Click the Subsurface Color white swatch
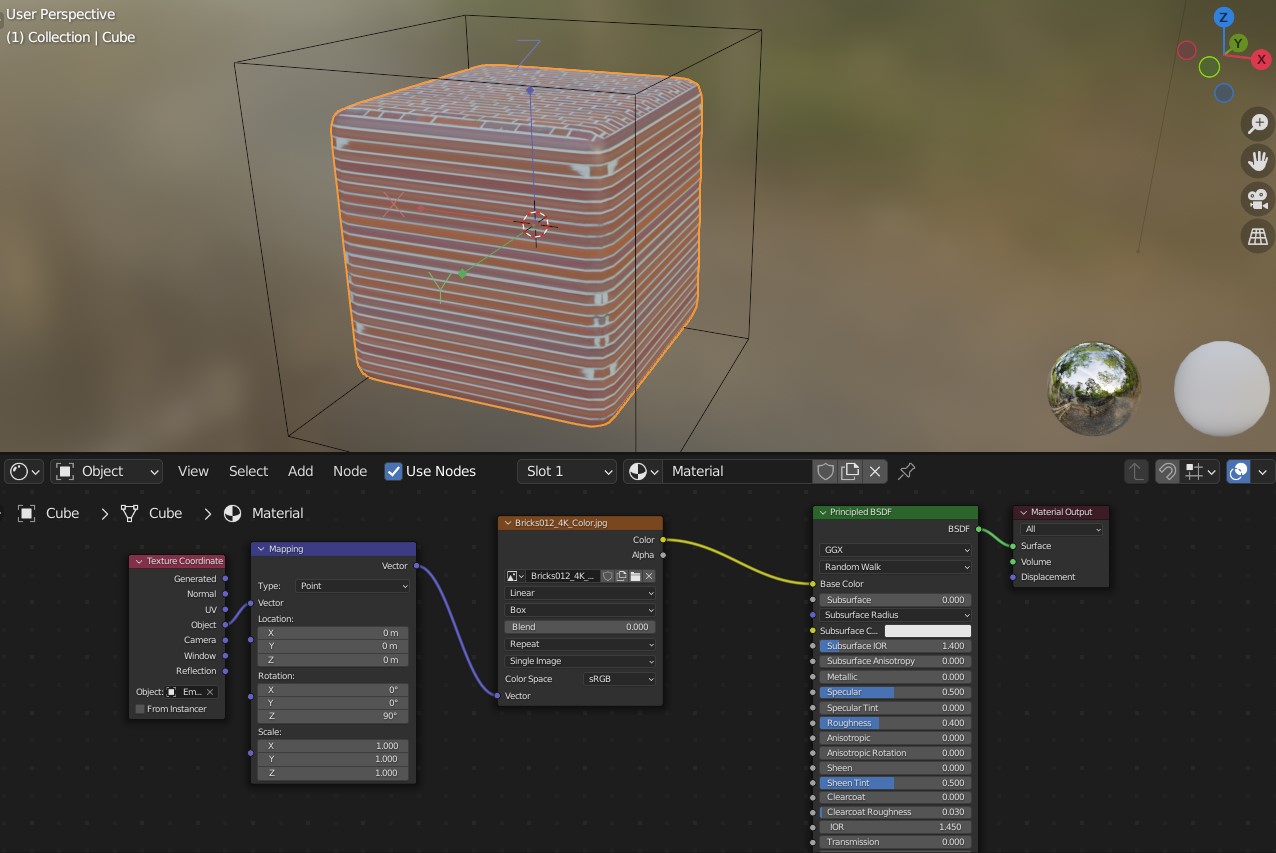The height and width of the screenshot is (853, 1276). point(928,631)
